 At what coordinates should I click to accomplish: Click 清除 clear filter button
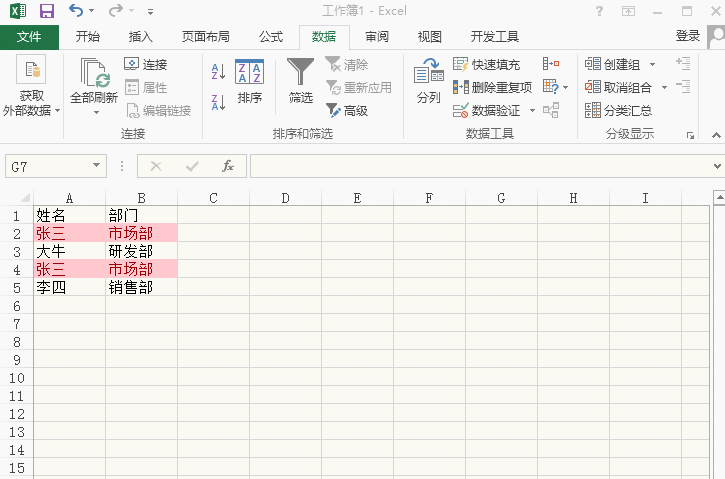(x=347, y=64)
